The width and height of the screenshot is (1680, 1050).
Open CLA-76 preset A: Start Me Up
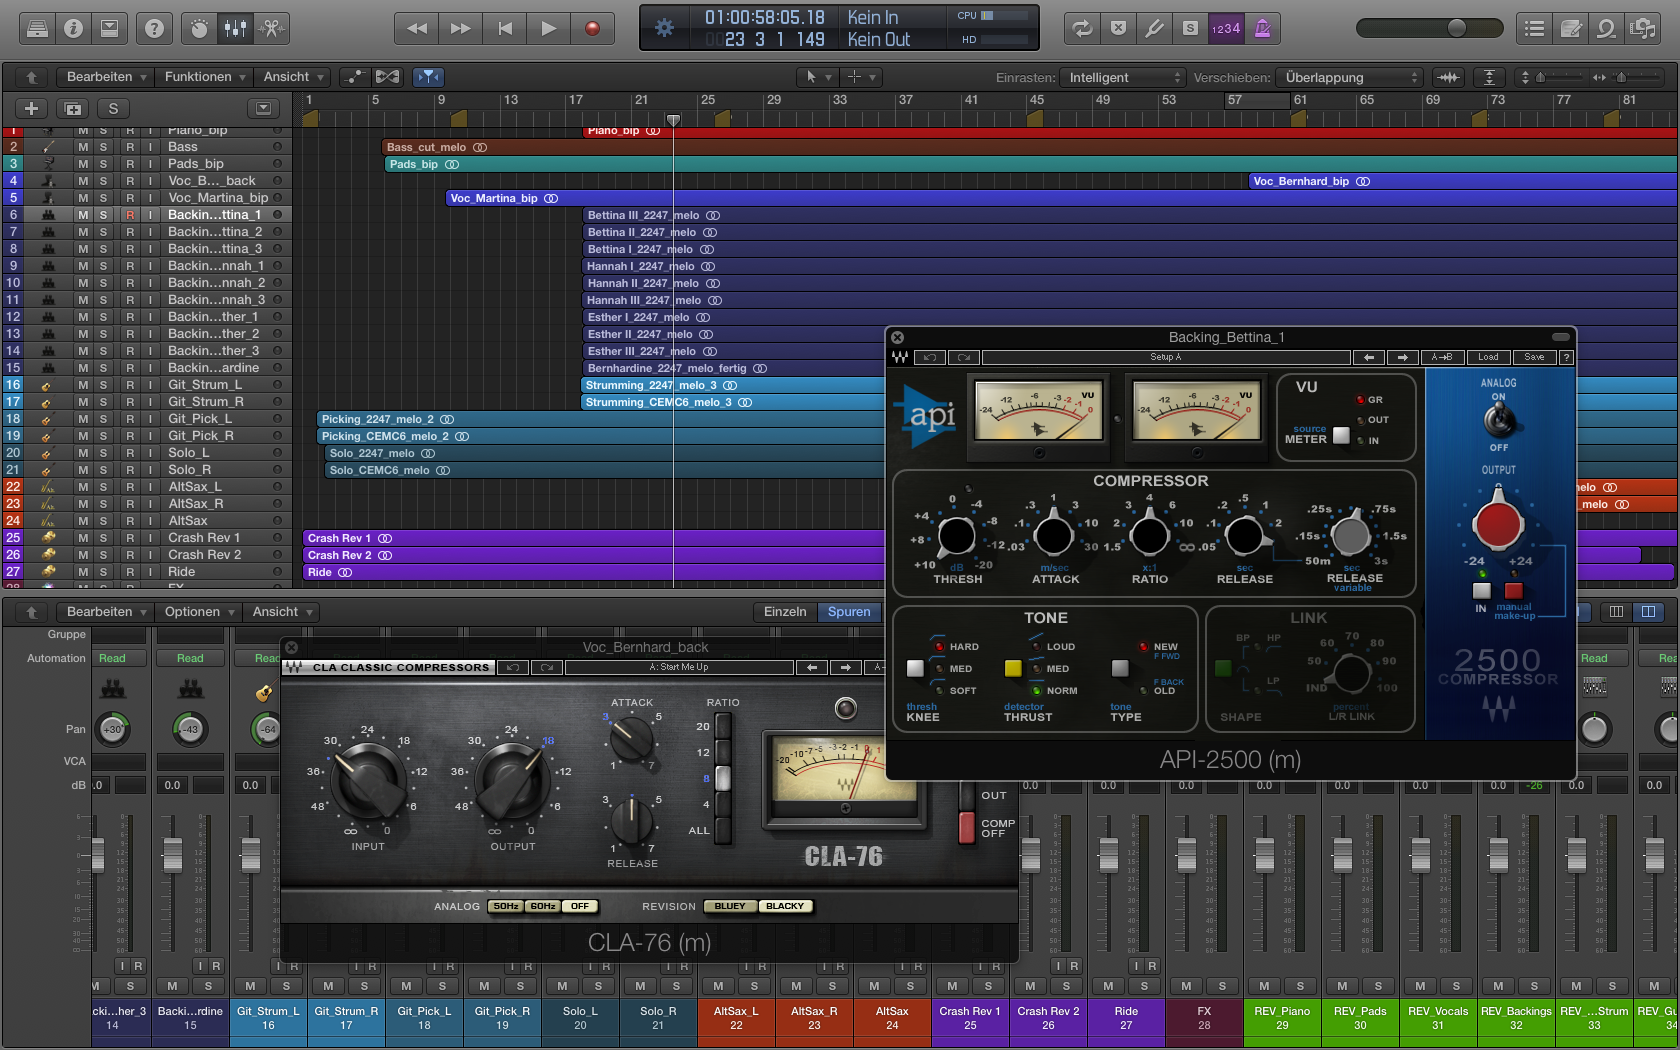coord(679,667)
